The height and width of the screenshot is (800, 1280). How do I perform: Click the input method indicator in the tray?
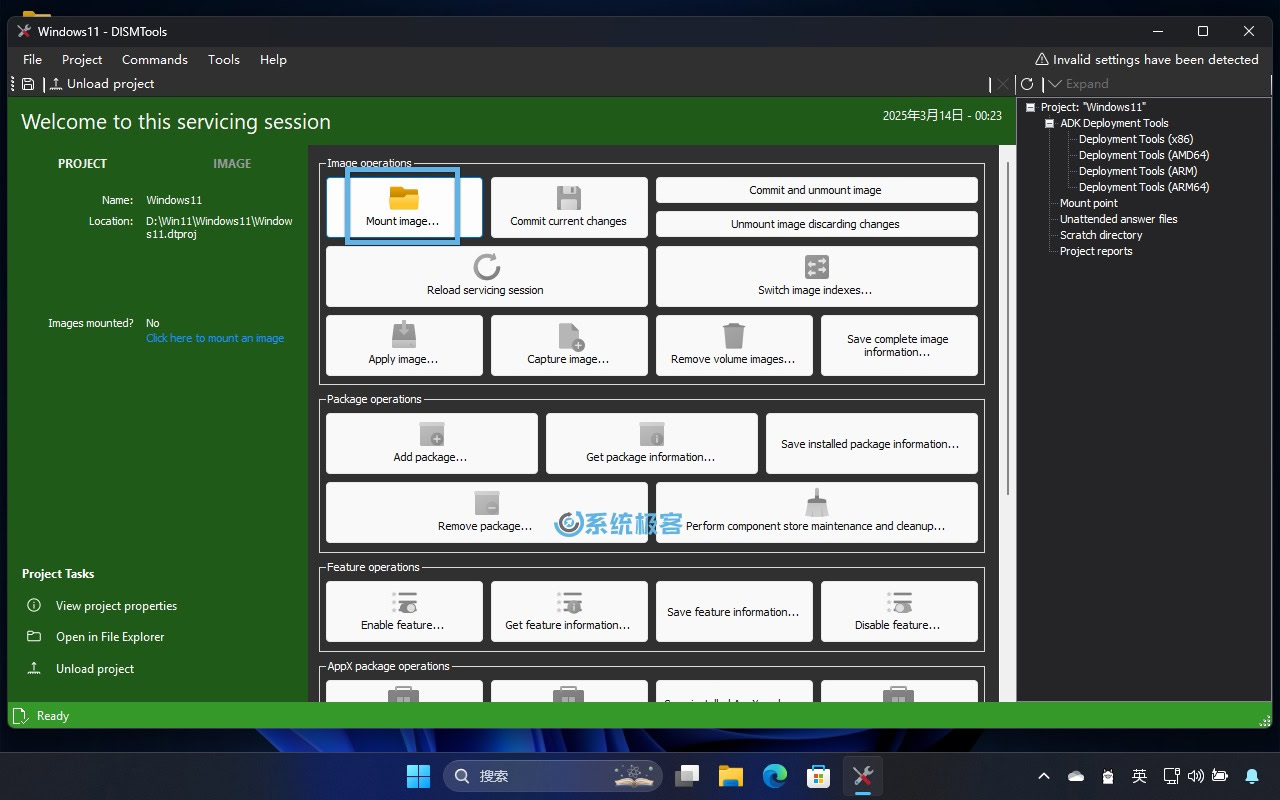[1139, 776]
